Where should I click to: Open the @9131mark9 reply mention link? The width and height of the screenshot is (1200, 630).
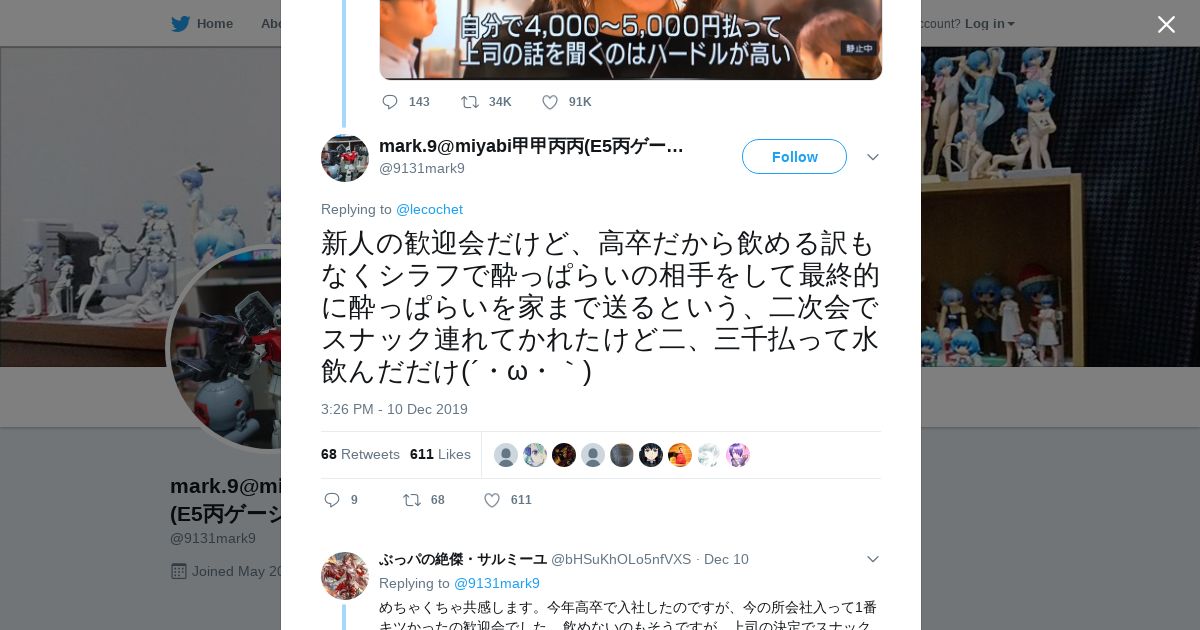coord(497,583)
